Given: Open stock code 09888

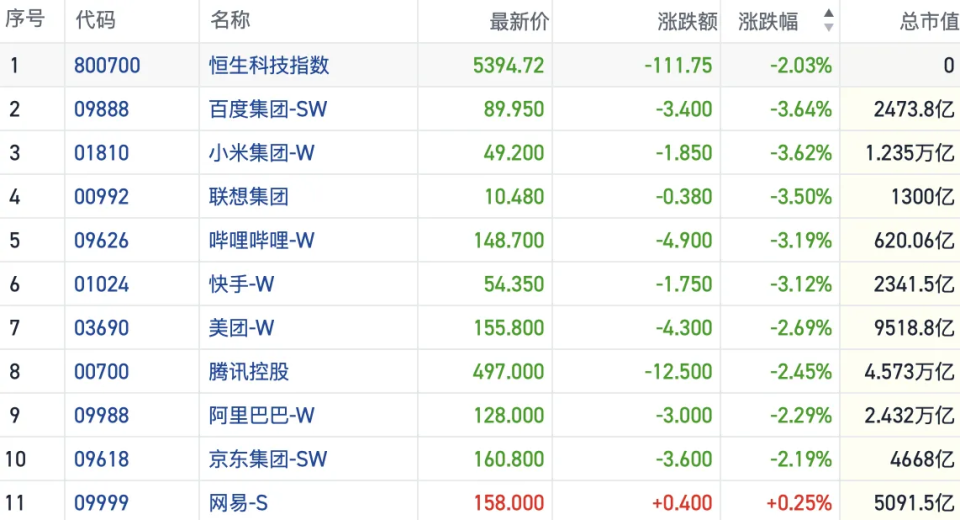Looking at the screenshot, I should coord(102,109).
